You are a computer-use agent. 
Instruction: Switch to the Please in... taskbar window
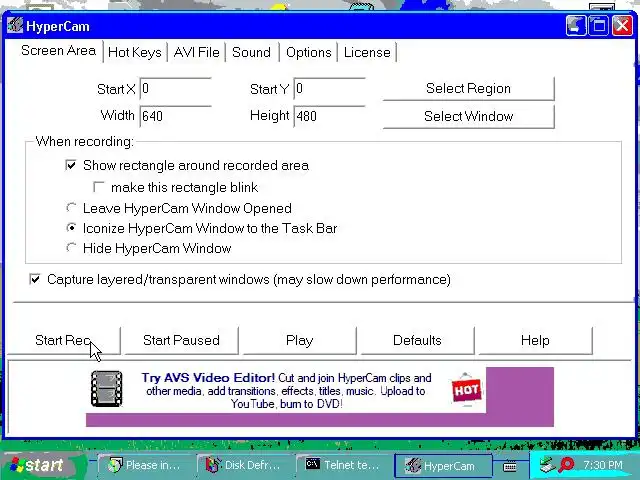coord(145,465)
